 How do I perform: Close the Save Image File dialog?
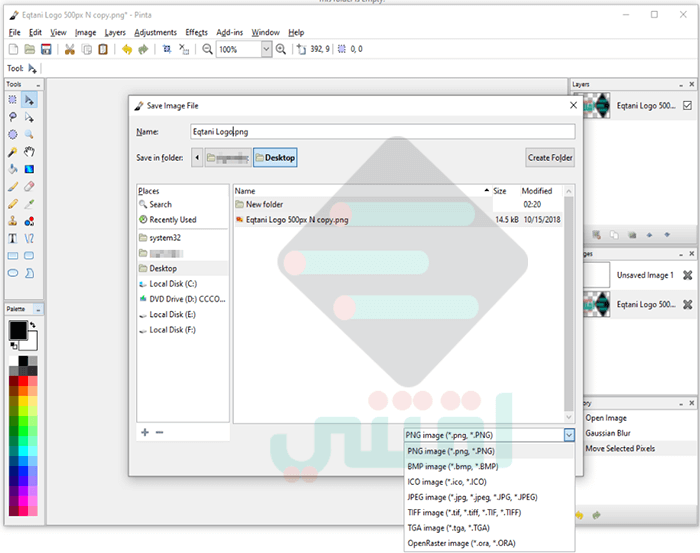573,105
